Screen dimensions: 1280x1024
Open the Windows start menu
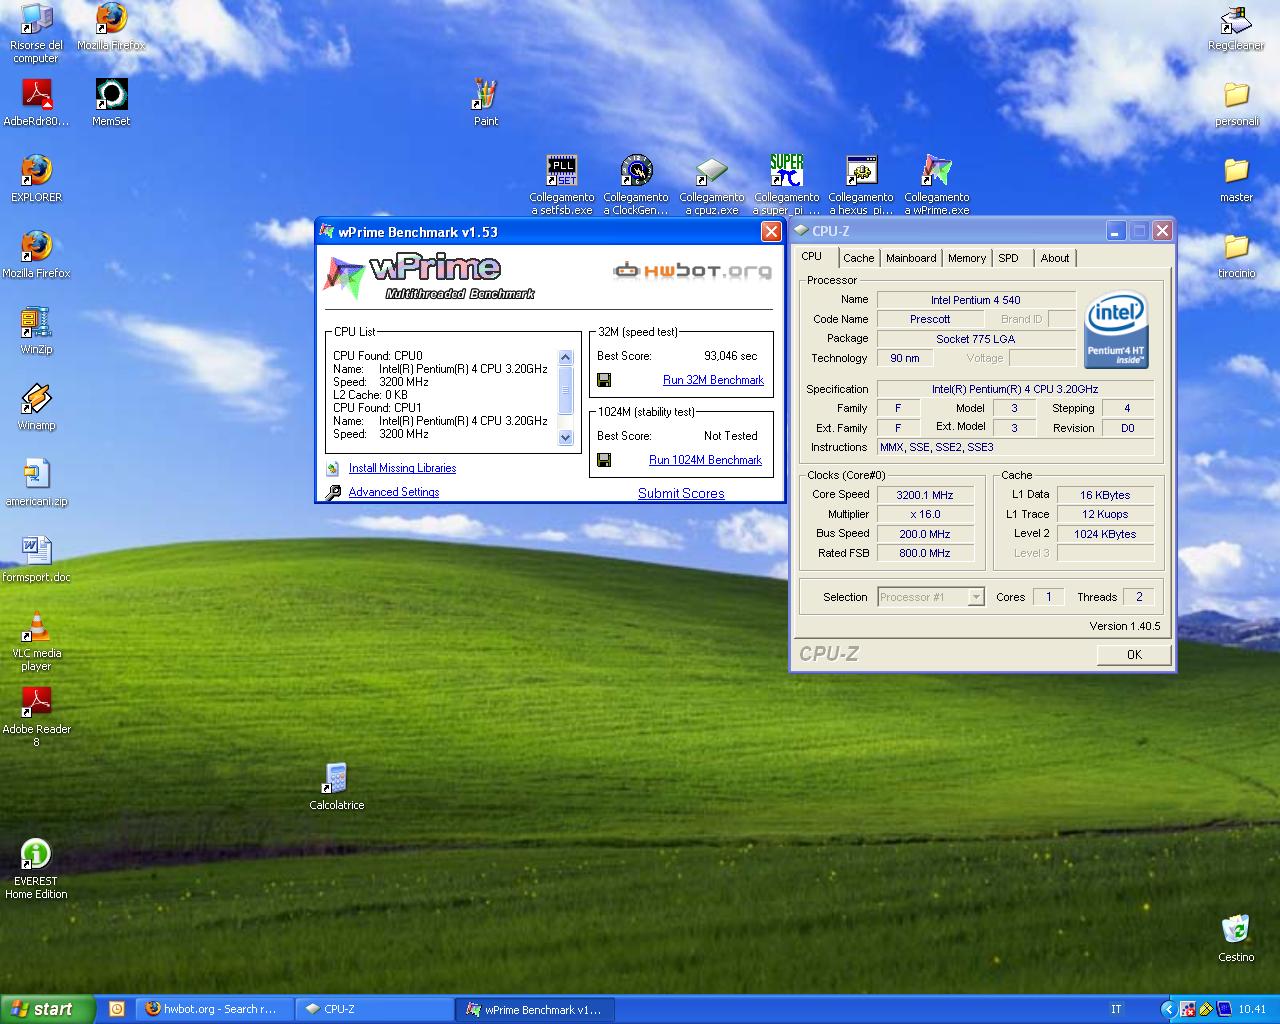(x=47, y=1009)
